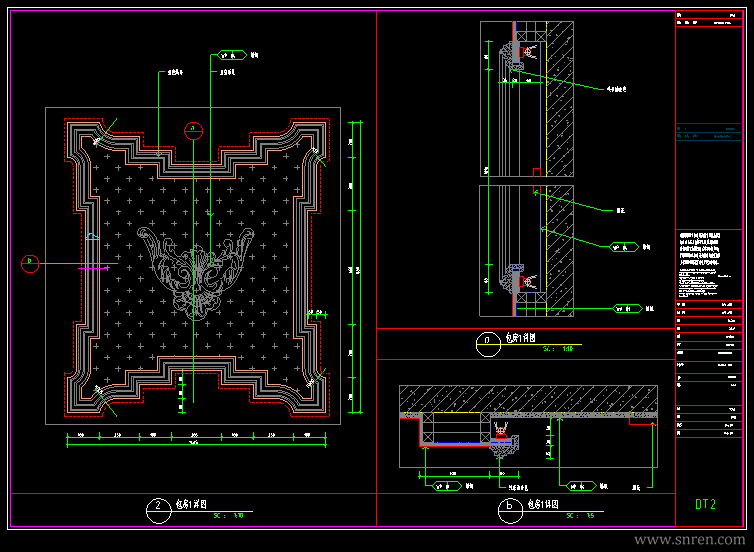The width and height of the screenshot is (754, 552).
Task: Select the red section marker 'b' circle left of plan
Action: (x=30, y=263)
